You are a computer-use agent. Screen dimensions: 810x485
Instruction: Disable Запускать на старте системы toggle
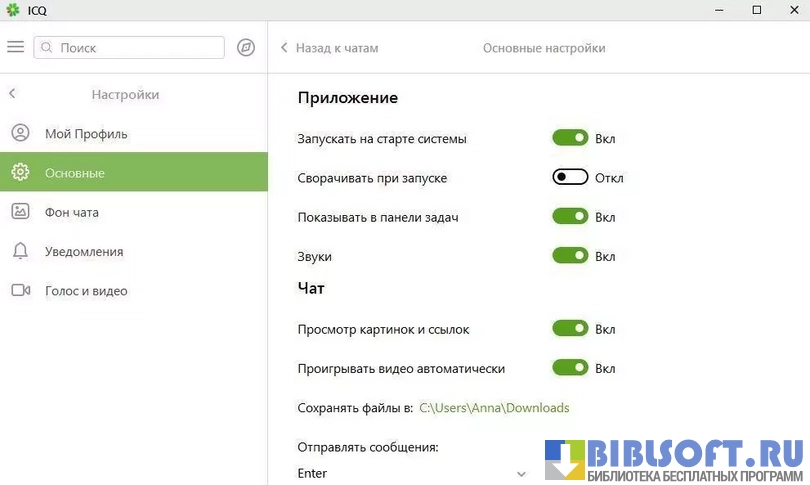click(x=570, y=138)
